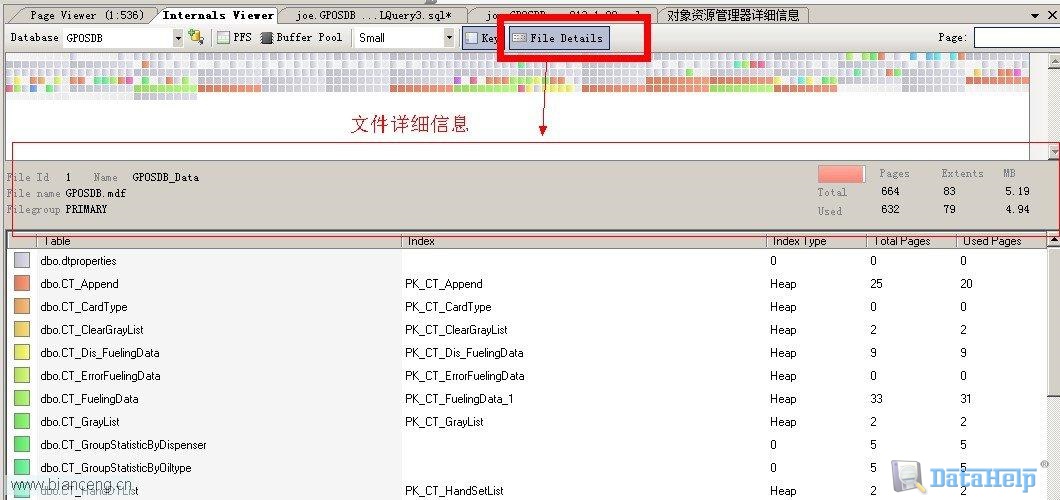The image size is (1060, 500).
Task: Click the dbo.CT_GroupStatisticByDispenser color icon
Action: (x=22, y=445)
